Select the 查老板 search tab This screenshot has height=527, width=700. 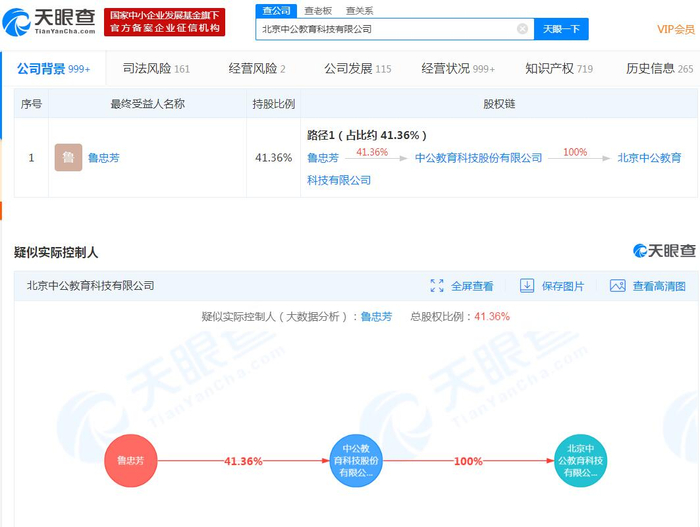click(318, 11)
